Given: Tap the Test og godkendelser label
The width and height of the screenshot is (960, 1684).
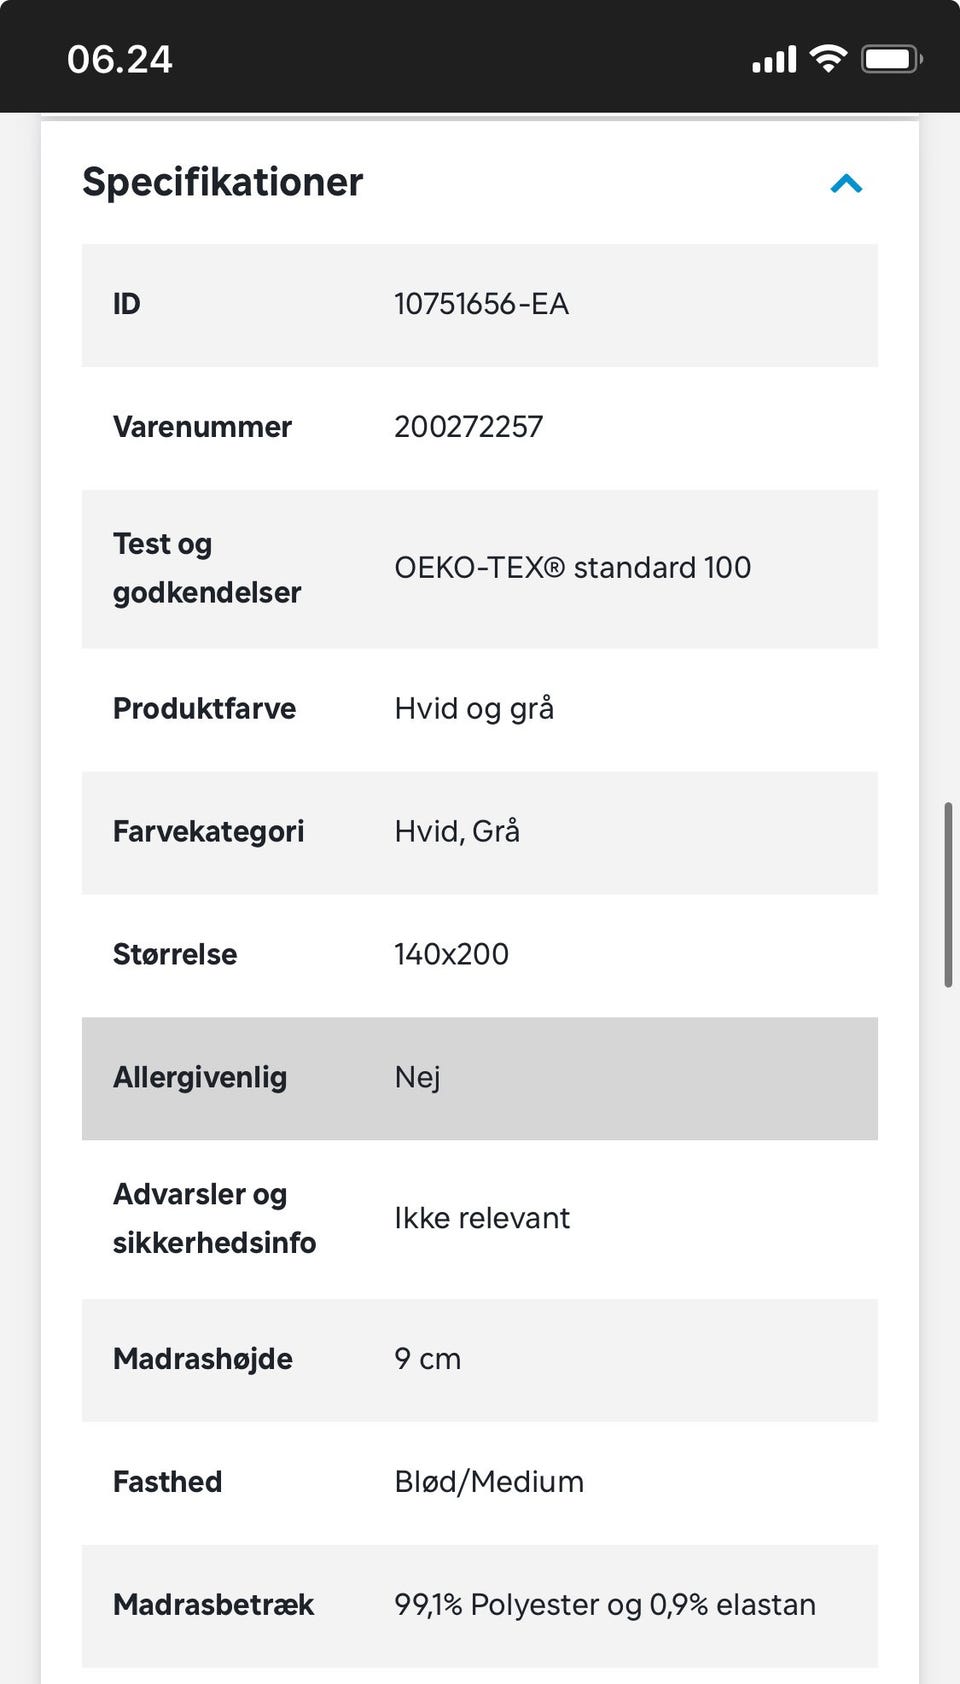Looking at the screenshot, I should pyautogui.click(x=206, y=568).
